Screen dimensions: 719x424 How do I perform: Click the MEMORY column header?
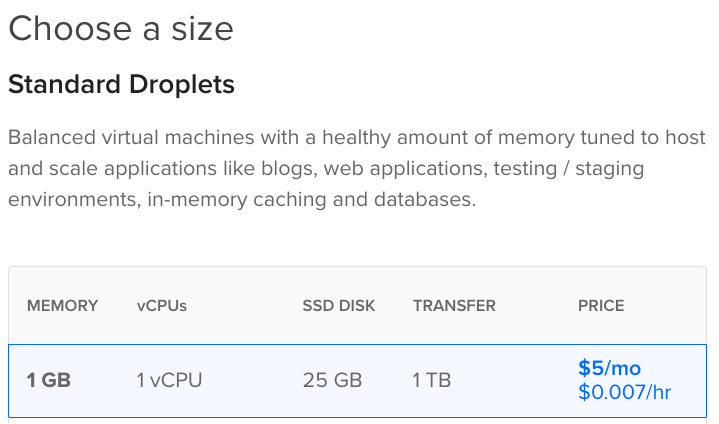[62, 306]
